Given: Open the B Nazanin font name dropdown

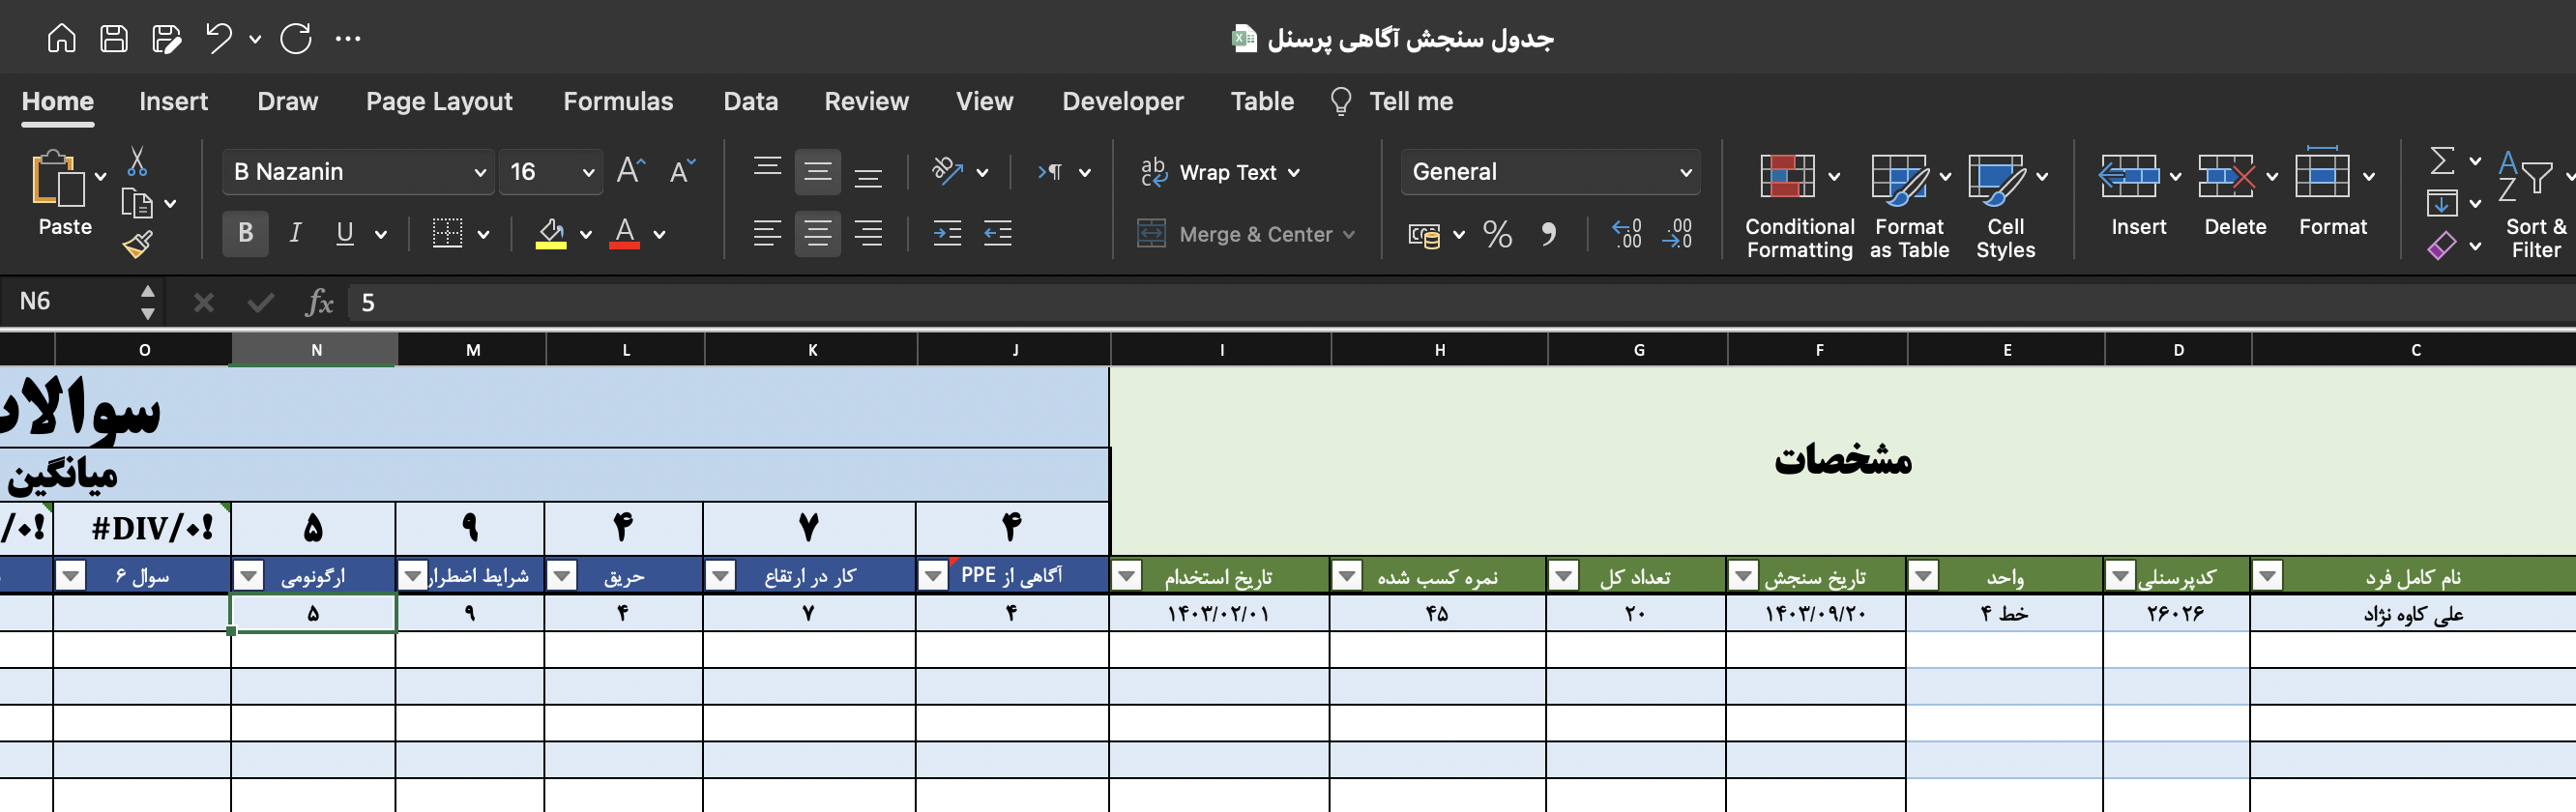Looking at the screenshot, I should coord(358,172).
